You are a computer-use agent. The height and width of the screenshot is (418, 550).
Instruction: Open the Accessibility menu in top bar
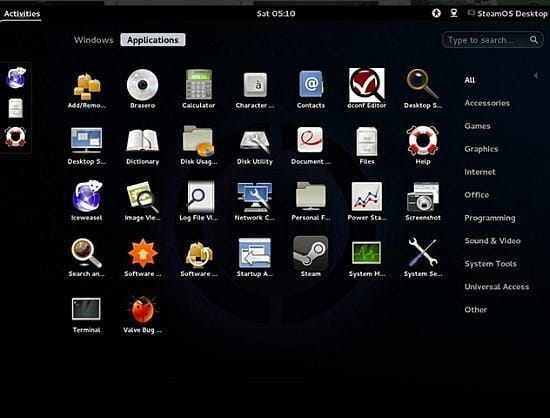pyautogui.click(x=436, y=13)
